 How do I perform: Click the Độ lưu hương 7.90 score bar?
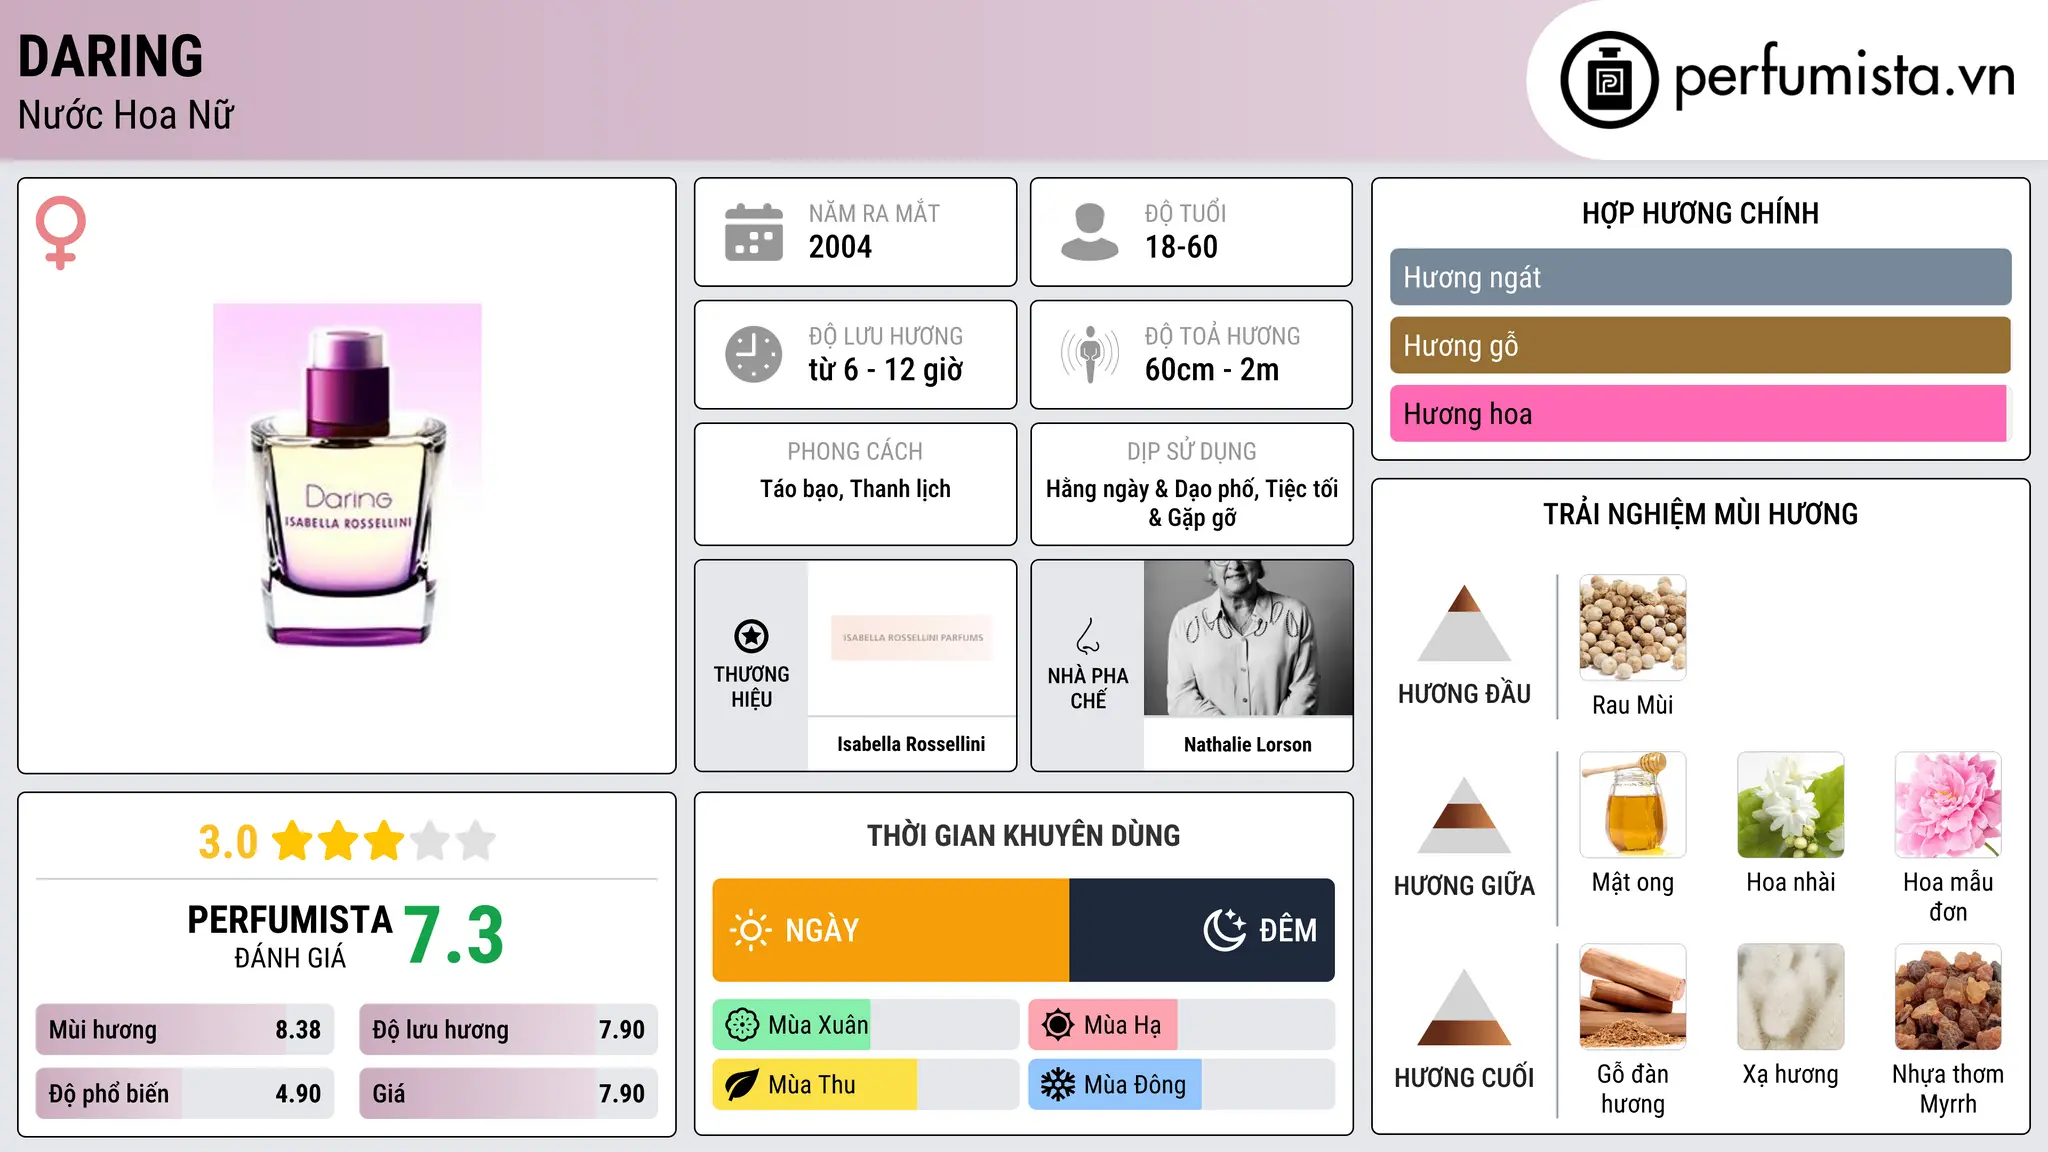point(508,1029)
